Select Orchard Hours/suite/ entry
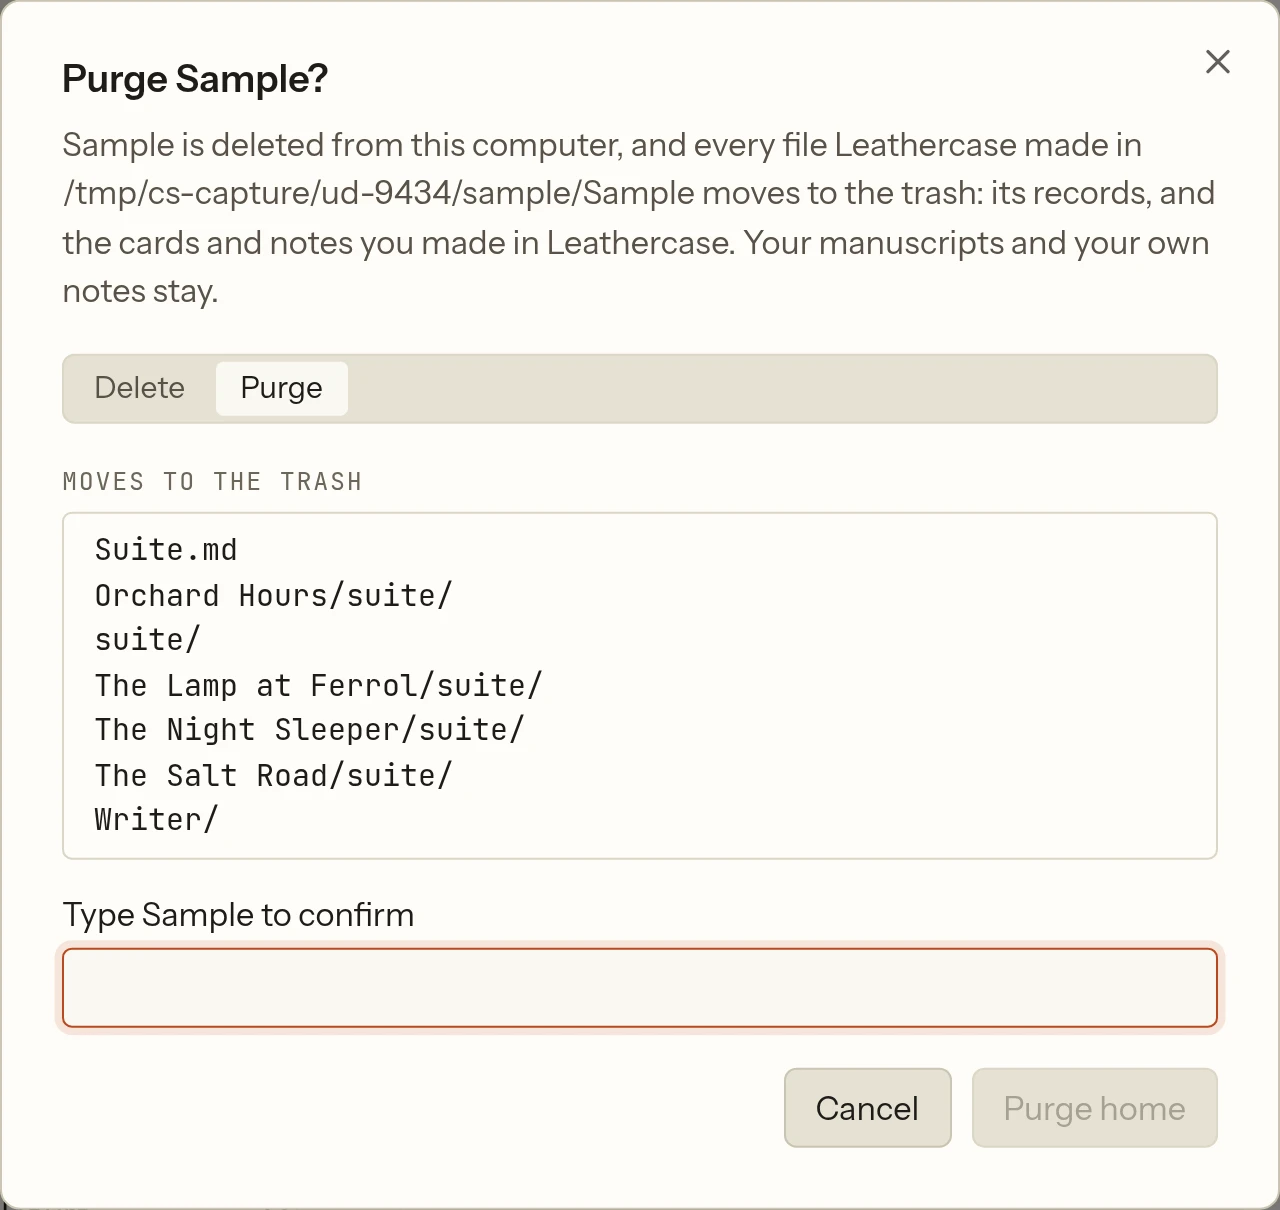Viewport: 1280px width, 1210px height. click(273, 595)
